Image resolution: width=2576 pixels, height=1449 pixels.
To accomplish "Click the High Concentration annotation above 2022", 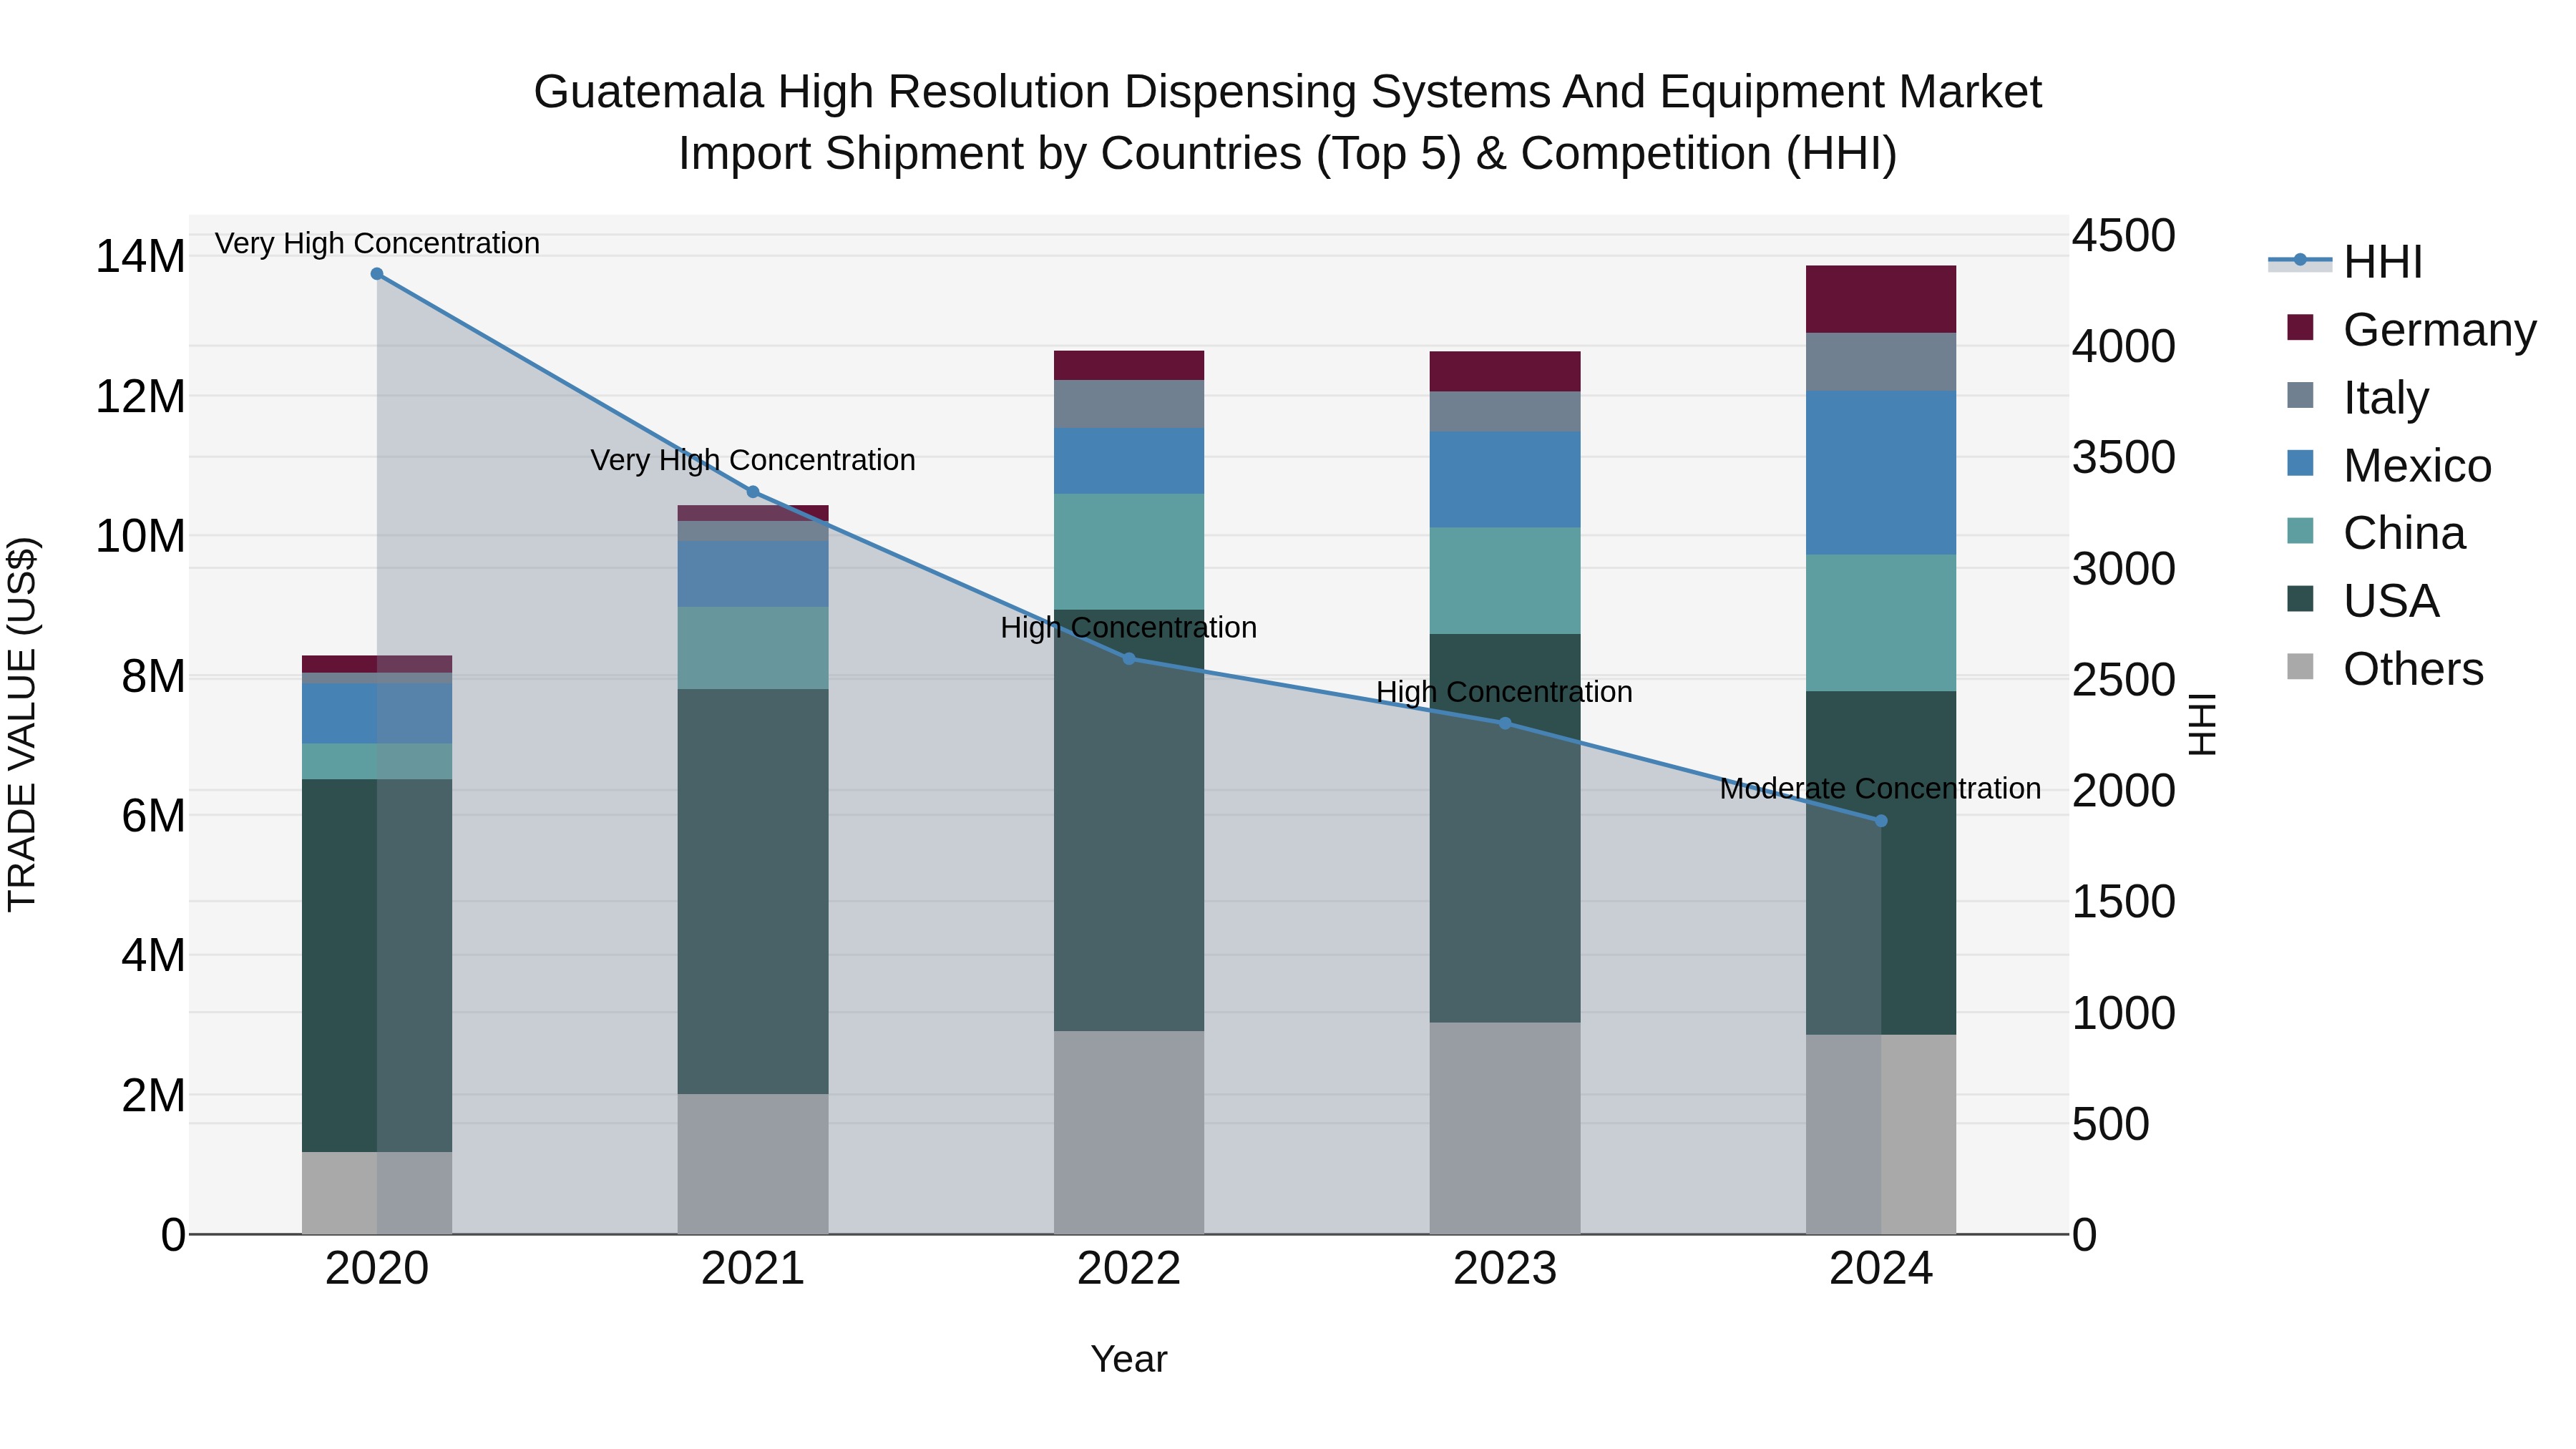I will click(1129, 628).
